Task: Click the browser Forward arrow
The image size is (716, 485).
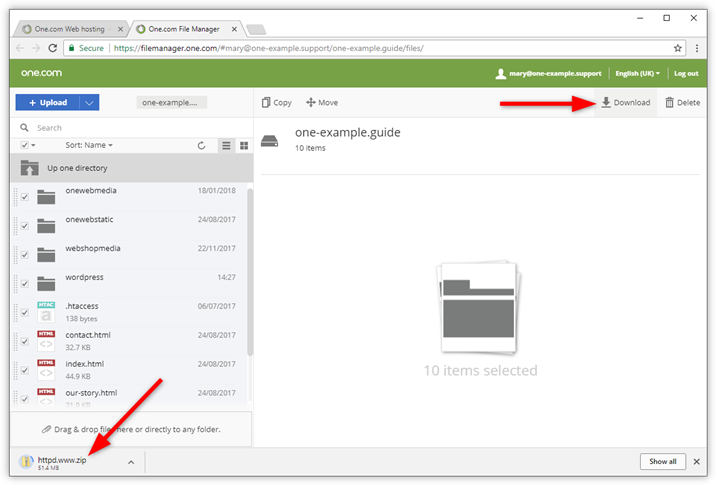Action: click(x=36, y=48)
